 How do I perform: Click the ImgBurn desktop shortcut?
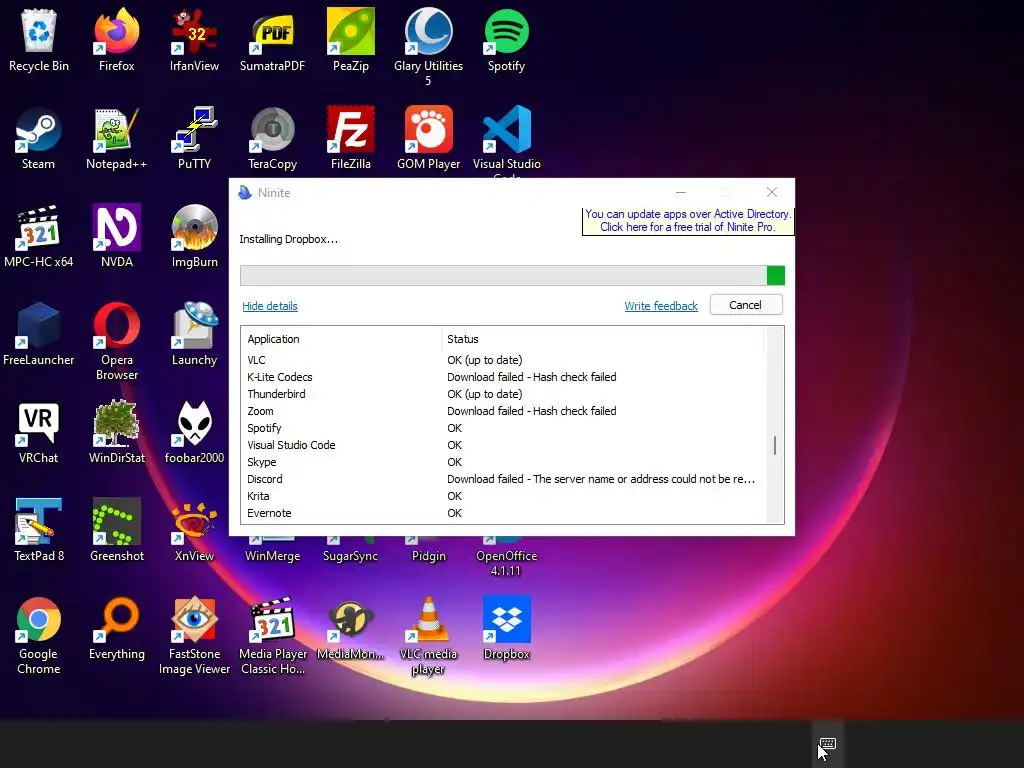point(194,227)
